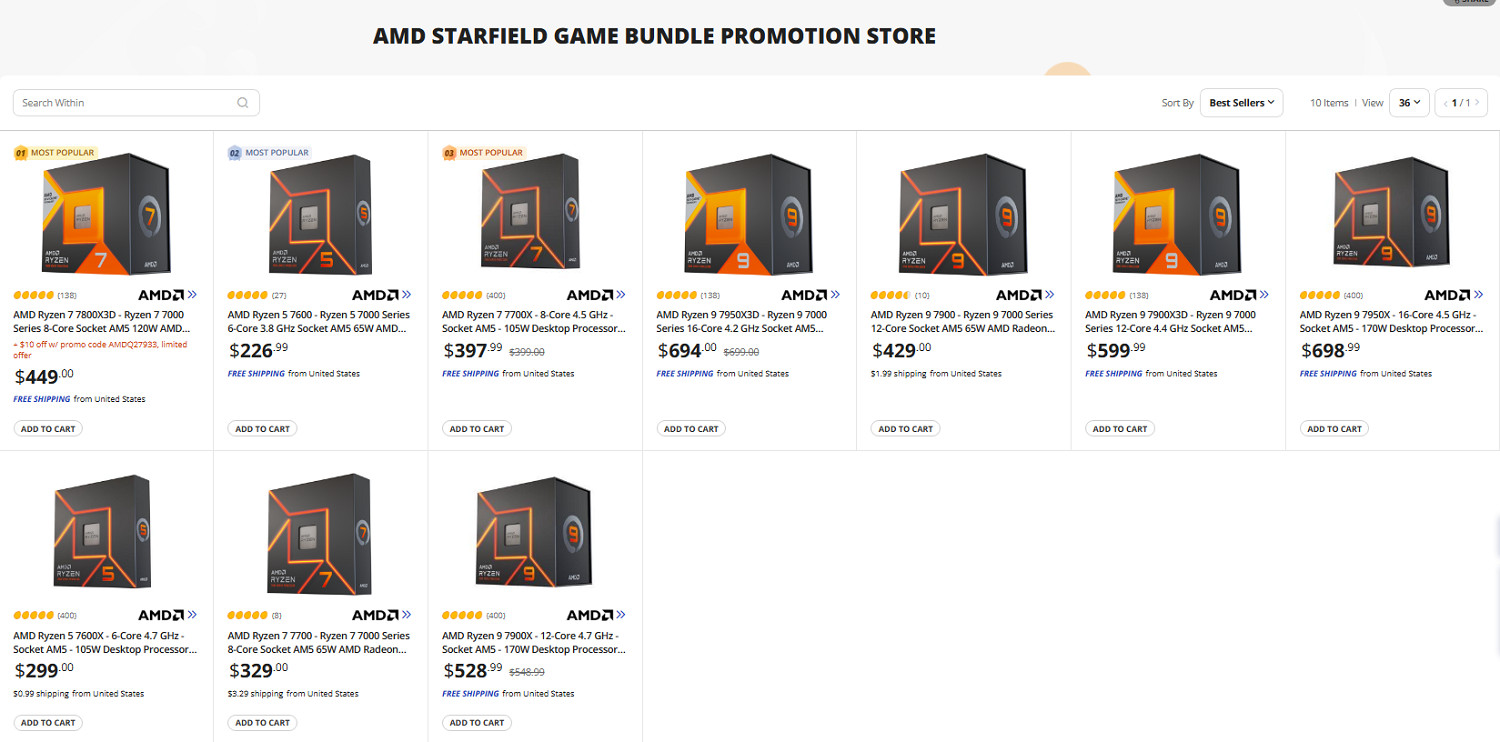1500x742 pixels.
Task: Click the search magnifier icon
Action: click(x=243, y=103)
